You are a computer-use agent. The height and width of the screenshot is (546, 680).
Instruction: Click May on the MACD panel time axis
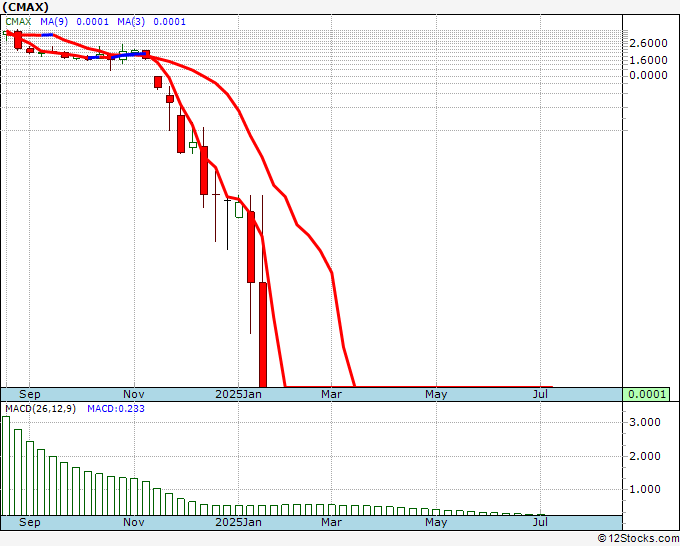[x=436, y=522]
